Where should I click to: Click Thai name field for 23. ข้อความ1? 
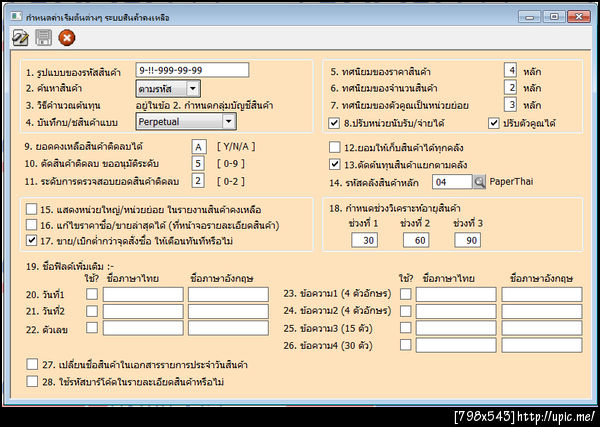(x=456, y=295)
